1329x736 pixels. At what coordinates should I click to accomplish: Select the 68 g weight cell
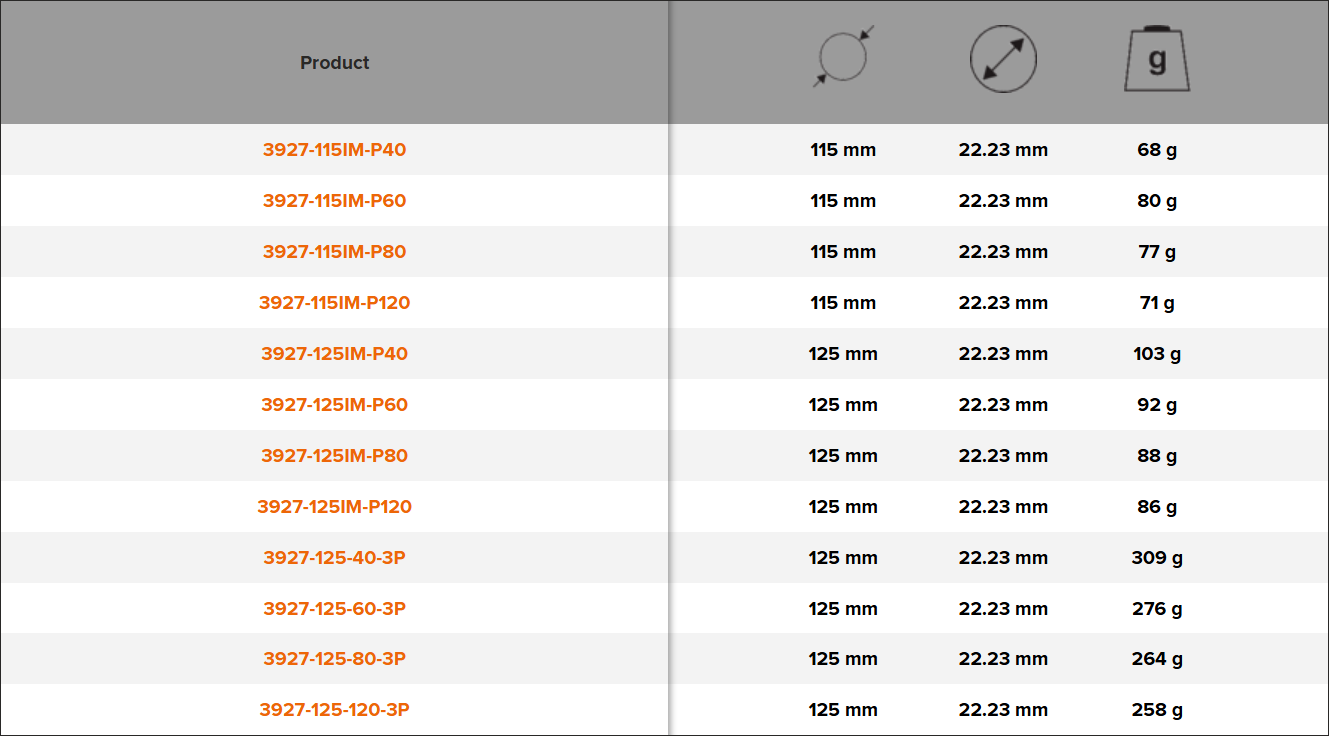click(x=1157, y=150)
